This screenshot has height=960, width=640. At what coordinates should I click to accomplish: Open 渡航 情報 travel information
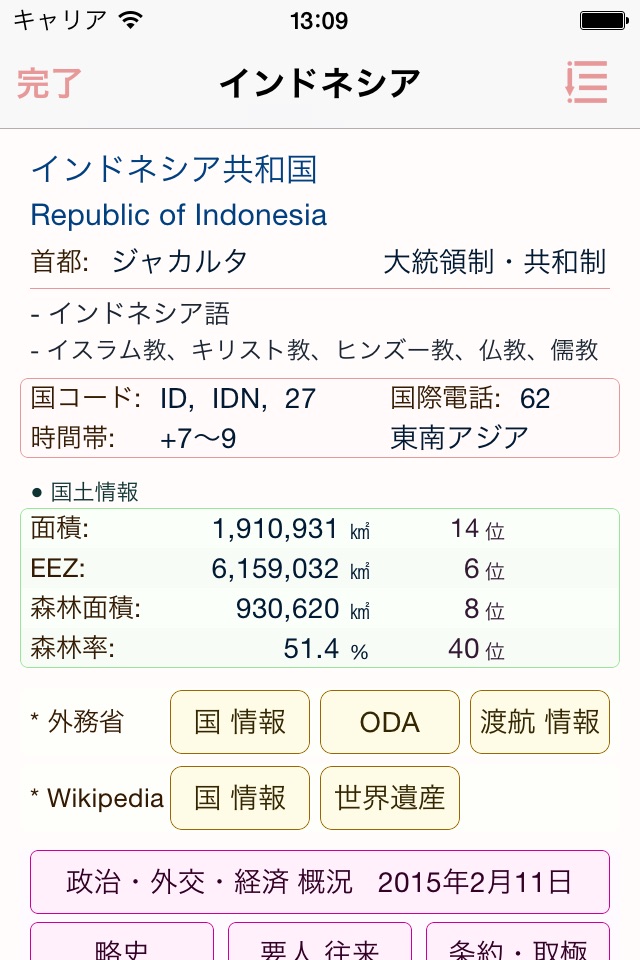540,722
